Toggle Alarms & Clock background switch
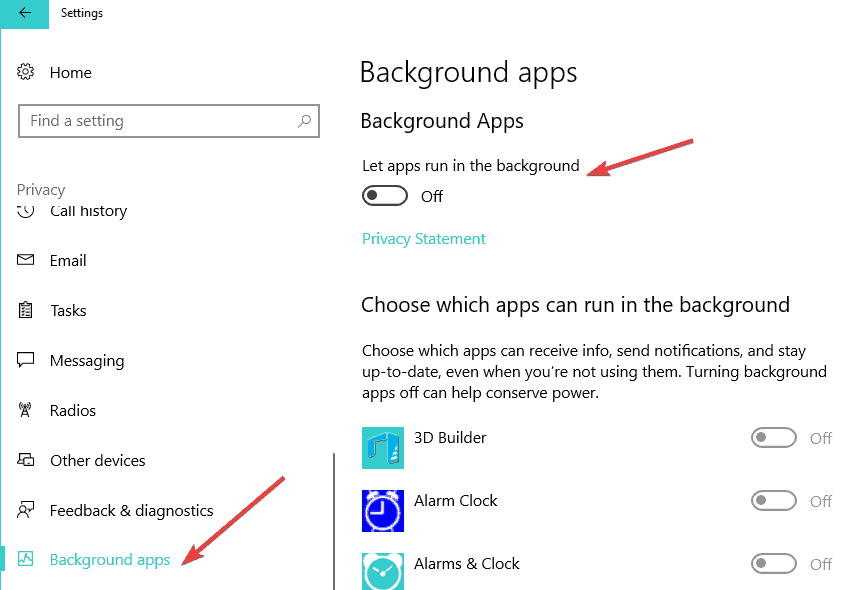The height and width of the screenshot is (590, 848). (774, 564)
